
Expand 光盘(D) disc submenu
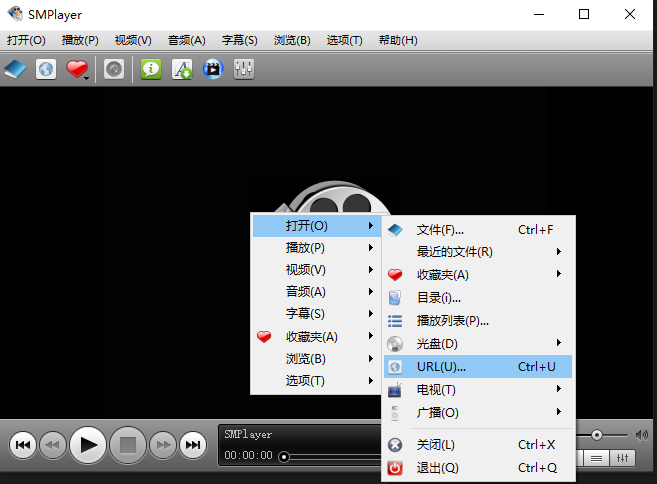(478, 344)
